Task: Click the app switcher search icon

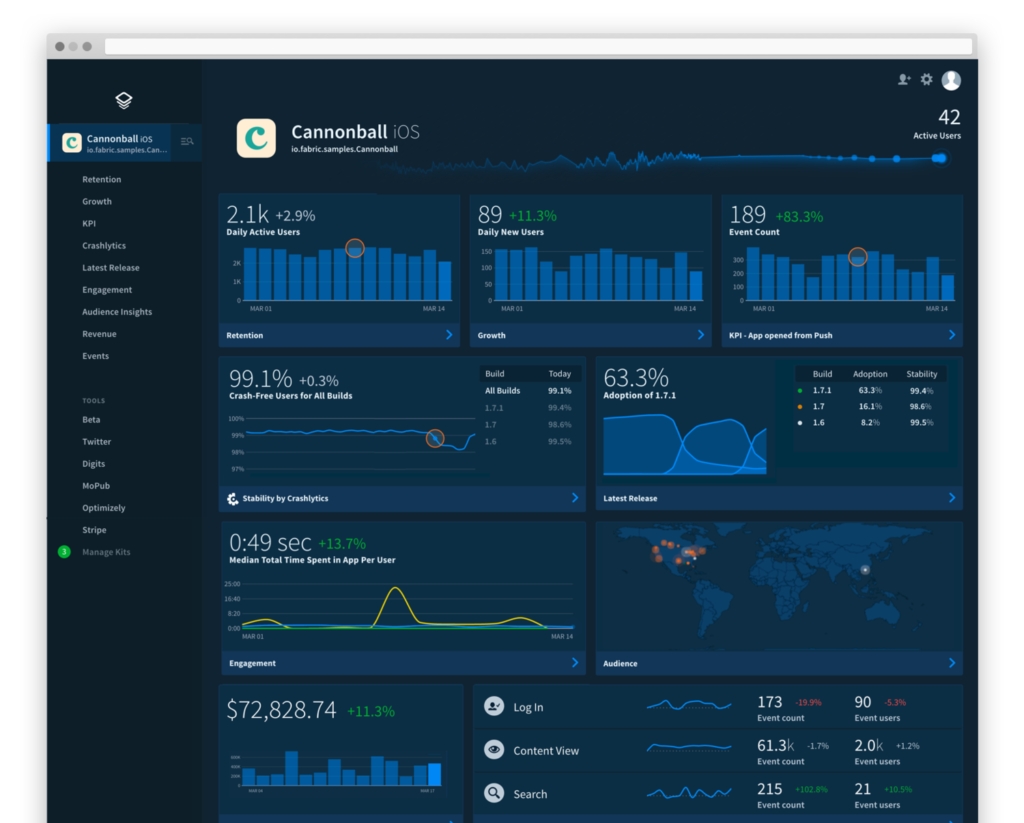Action: click(187, 142)
